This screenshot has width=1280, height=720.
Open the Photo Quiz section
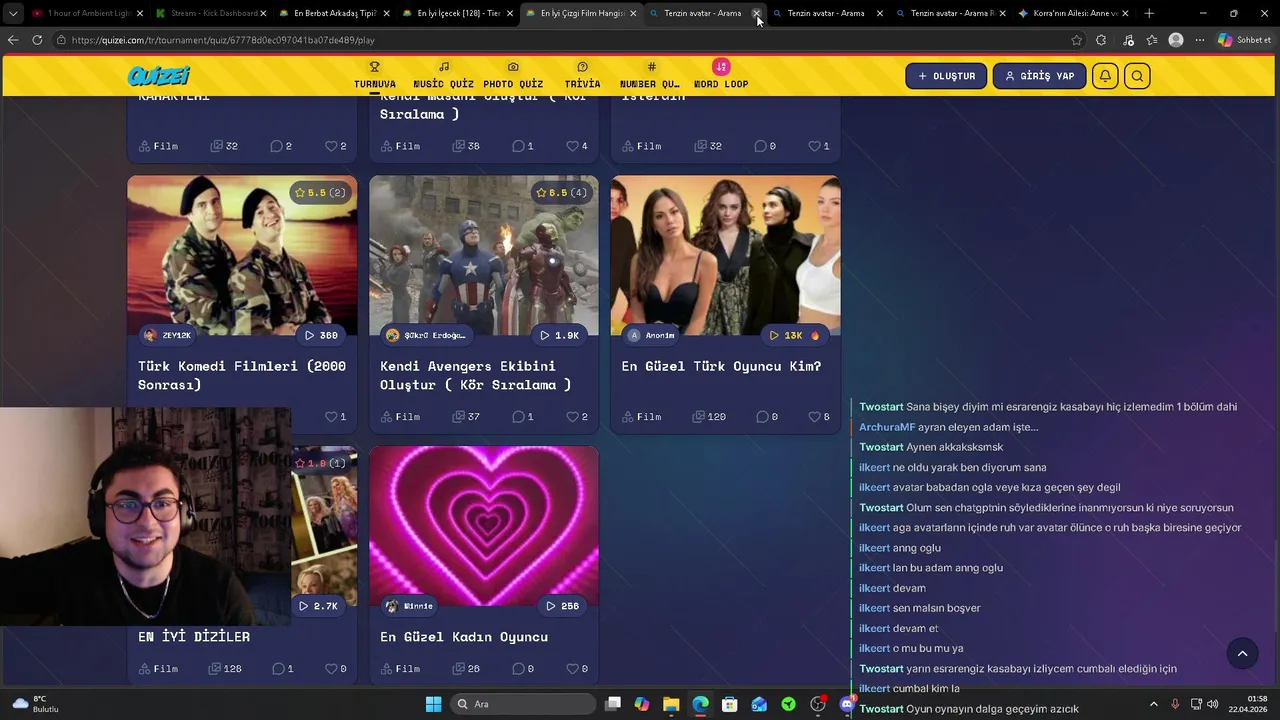[513, 76]
